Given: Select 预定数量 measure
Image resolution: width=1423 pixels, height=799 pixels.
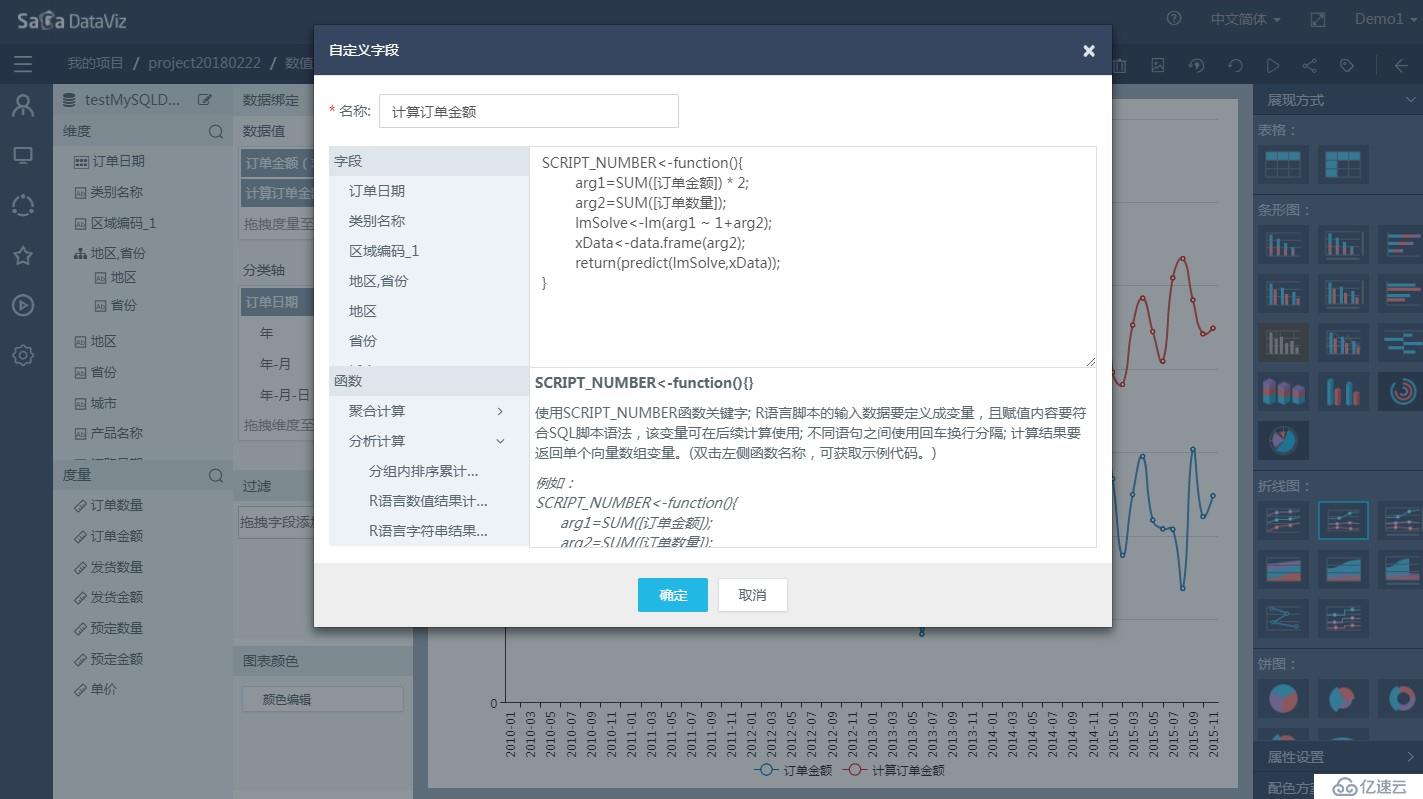Looking at the screenshot, I should [x=117, y=628].
